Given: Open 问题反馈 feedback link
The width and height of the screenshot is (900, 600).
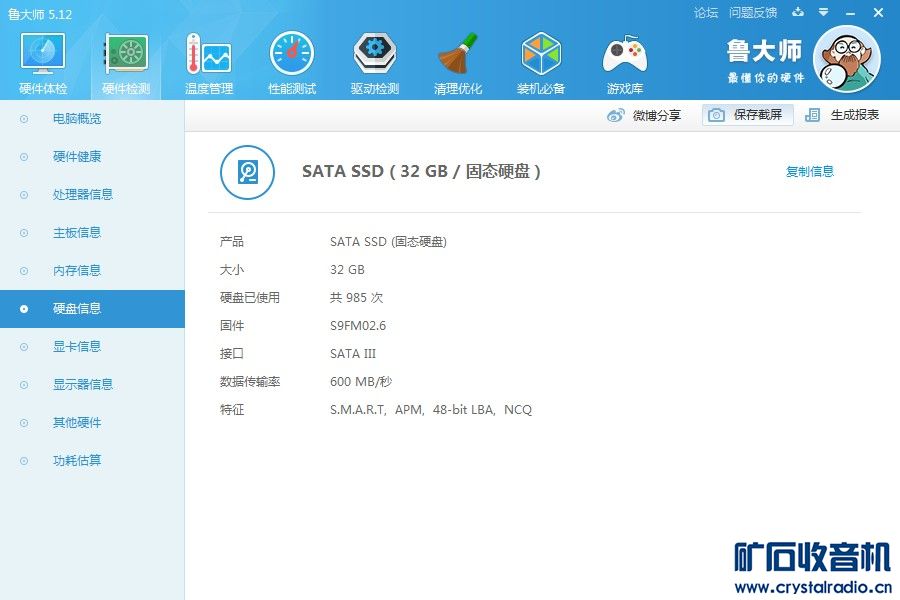Looking at the screenshot, I should [753, 13].
